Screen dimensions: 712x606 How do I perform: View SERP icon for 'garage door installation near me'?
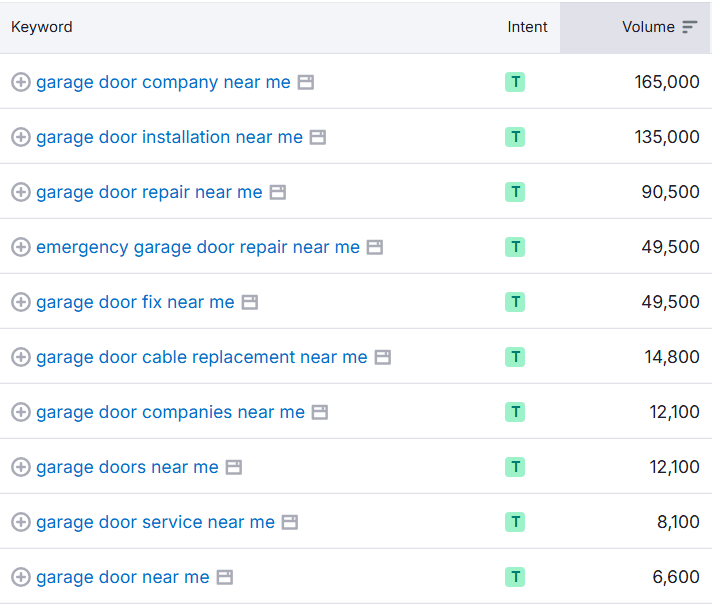coord(318,138)
